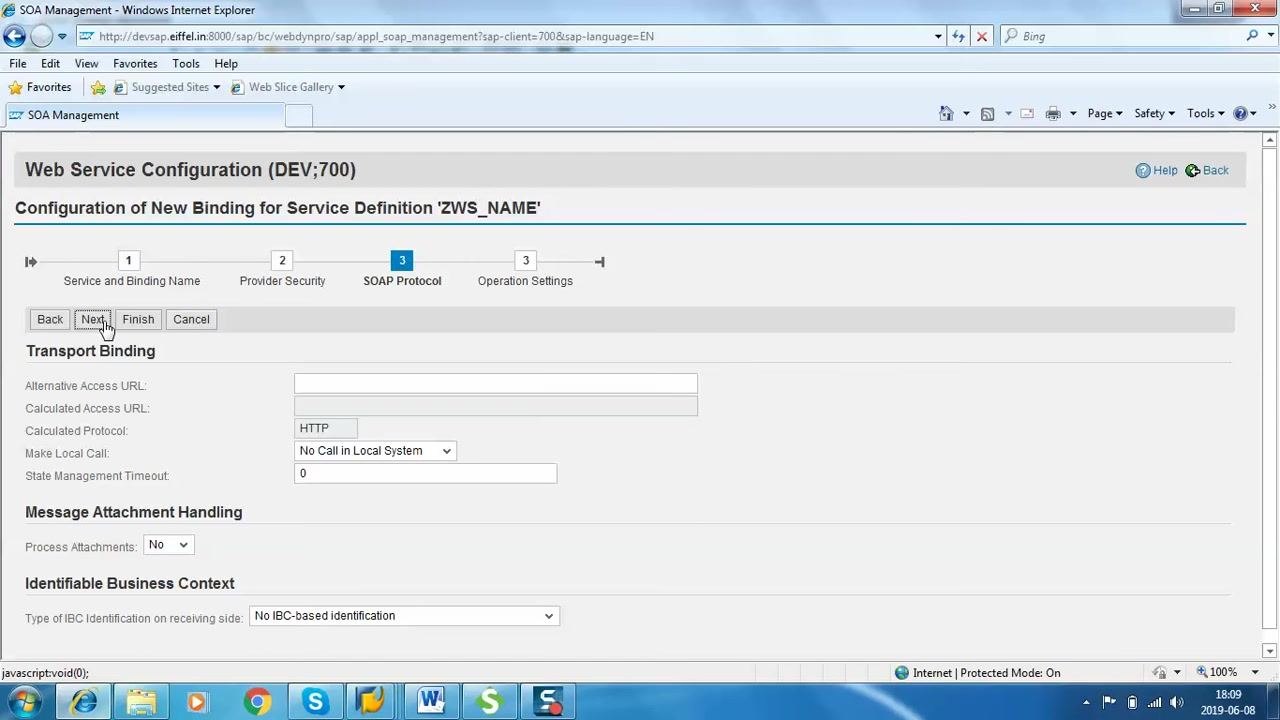
Task: Open the Tools menu in menu bar
Action: [x=186, y=63]
